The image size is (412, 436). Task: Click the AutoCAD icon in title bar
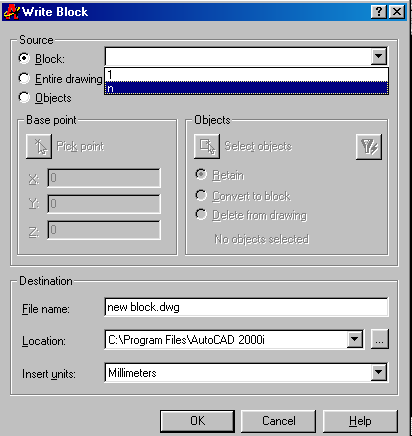point(11,12)
